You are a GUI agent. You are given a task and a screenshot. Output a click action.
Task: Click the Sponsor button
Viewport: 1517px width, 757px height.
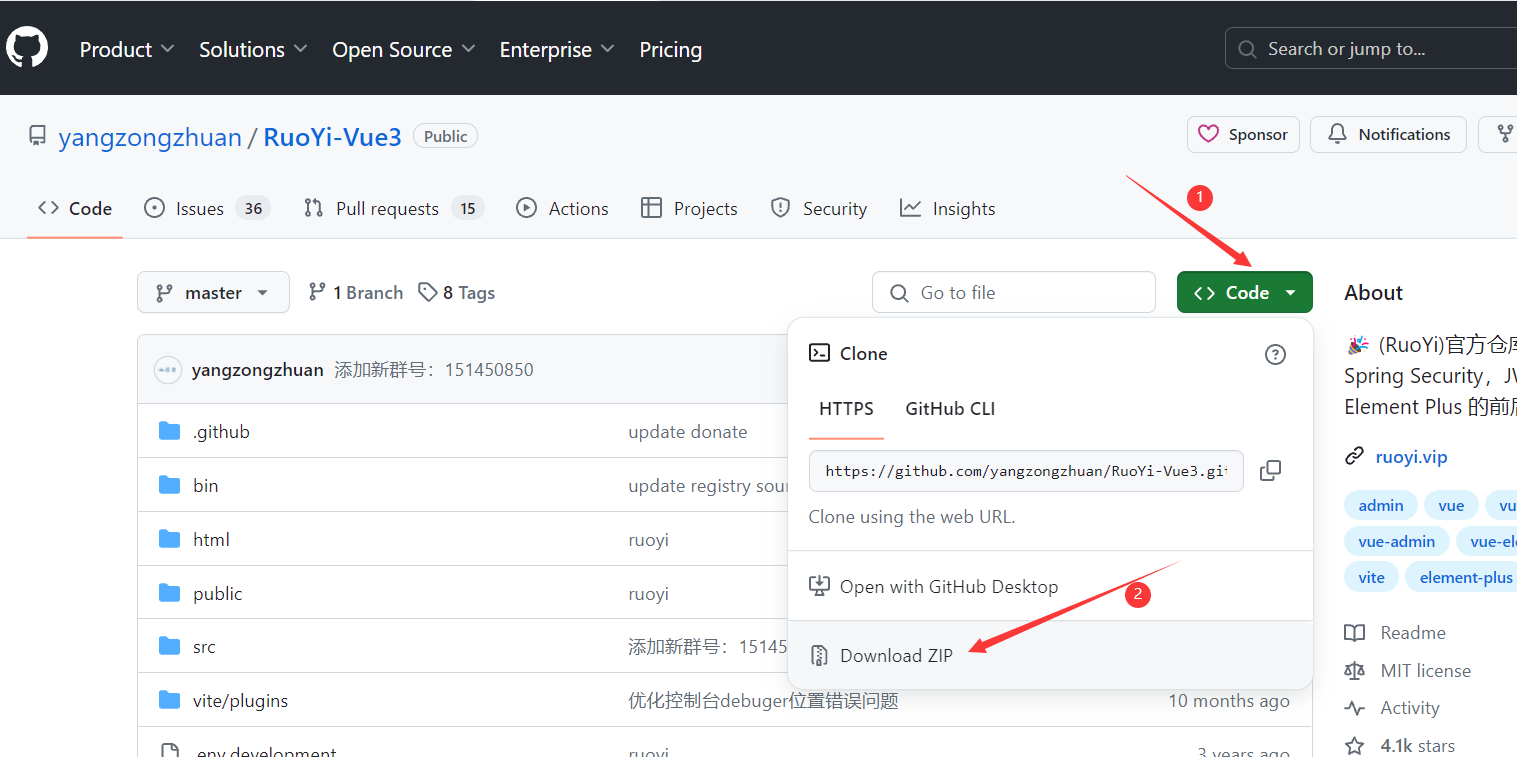pyautogui.click(x=1243, y=133)
